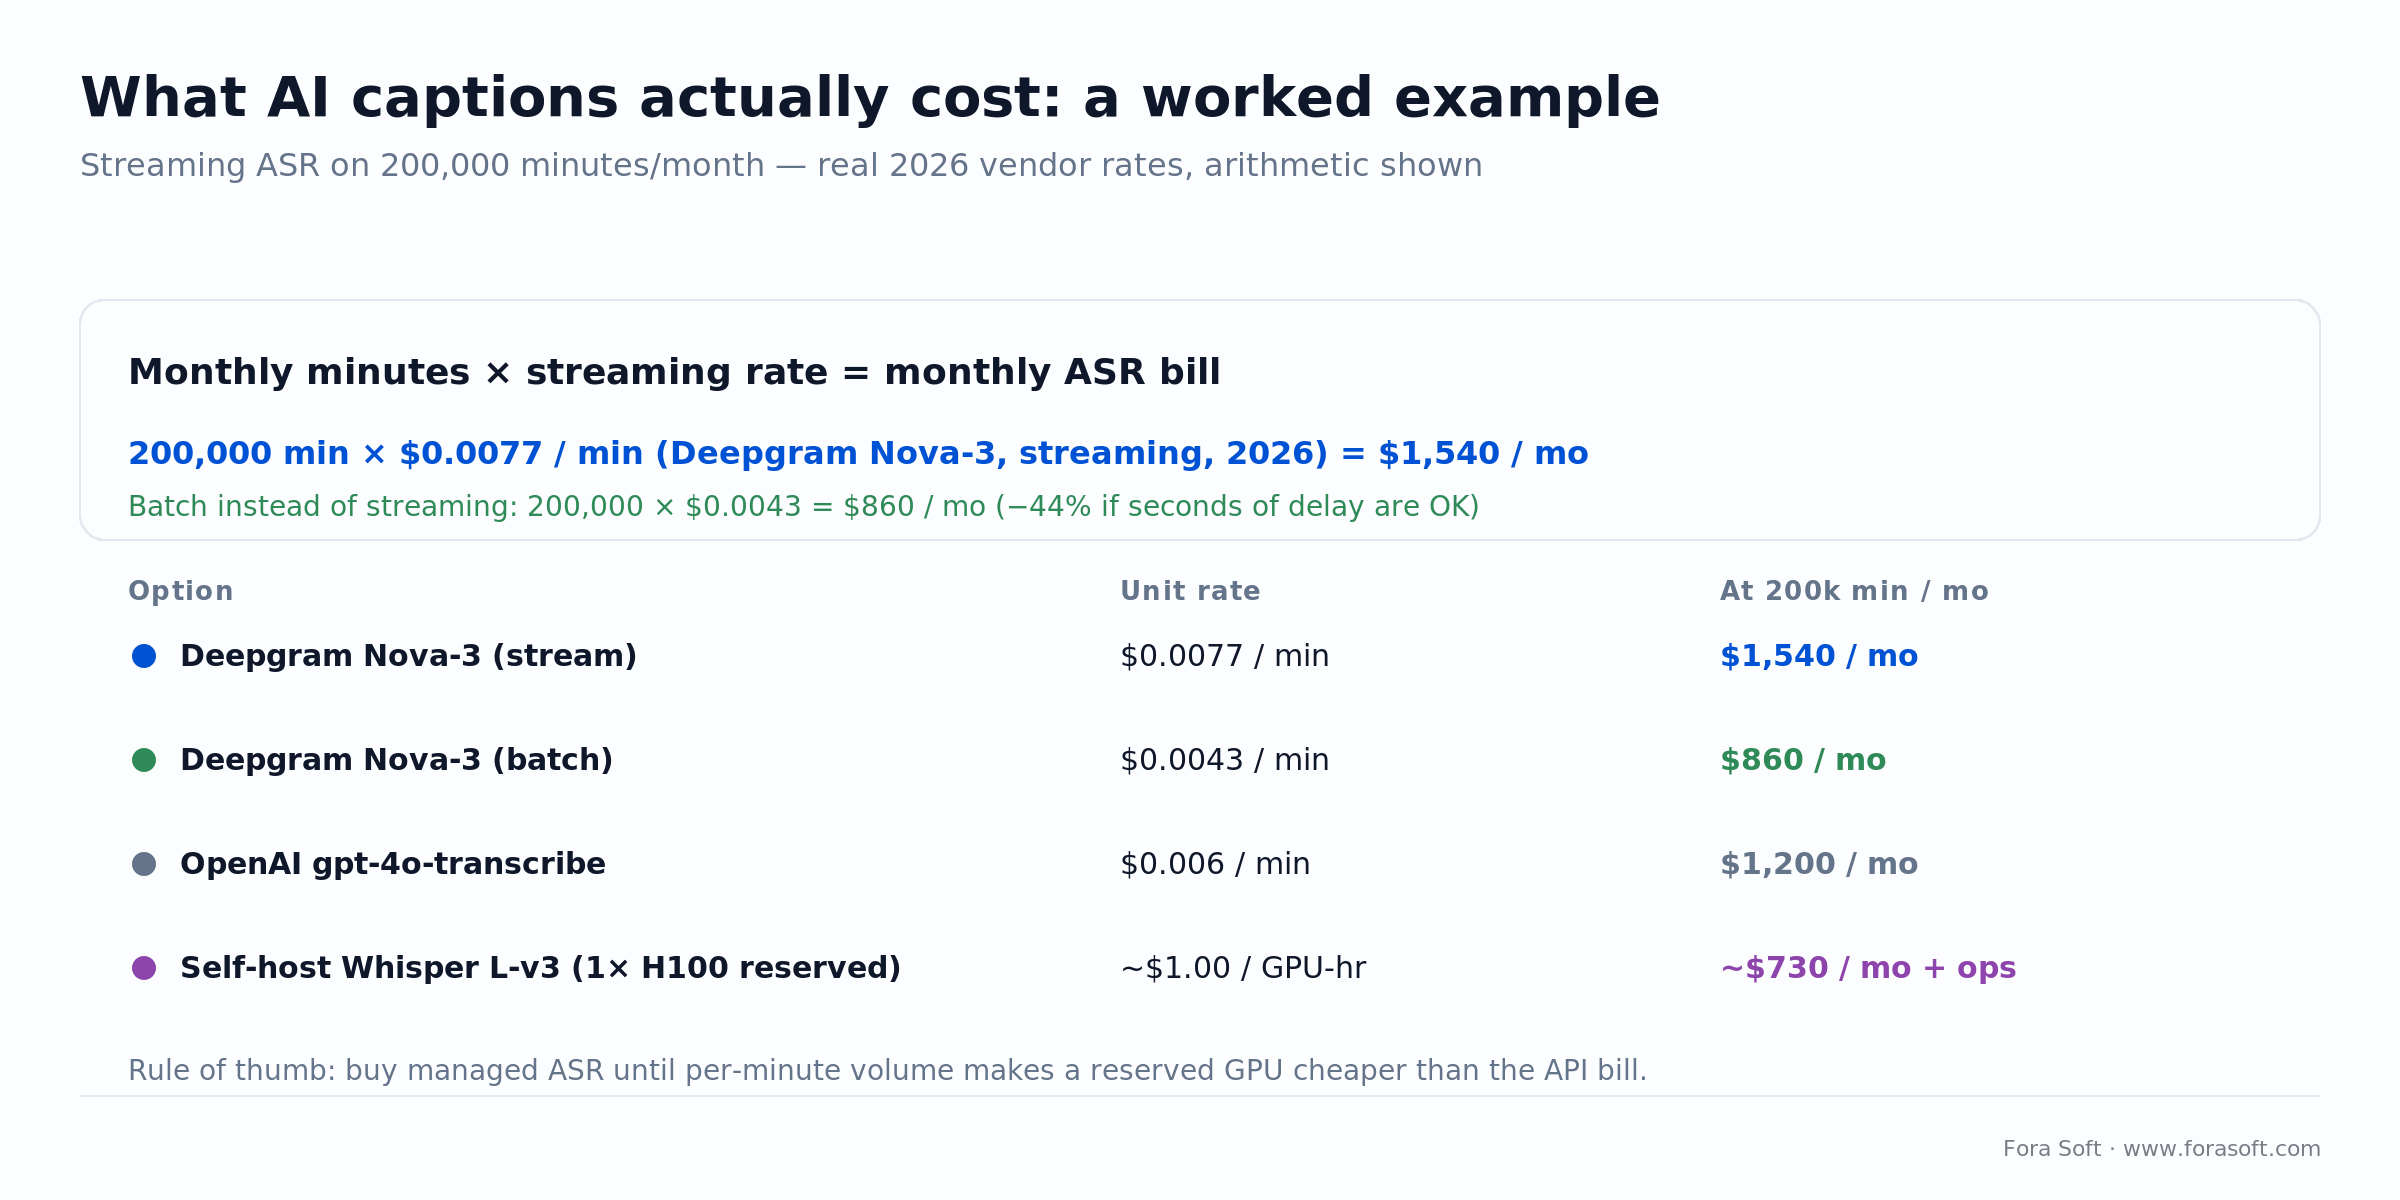Screen dimensions: 2400x1200
Task: Click the '~$1.00 / GPU-hr' unit rate cell
Action: (1243, 969)
